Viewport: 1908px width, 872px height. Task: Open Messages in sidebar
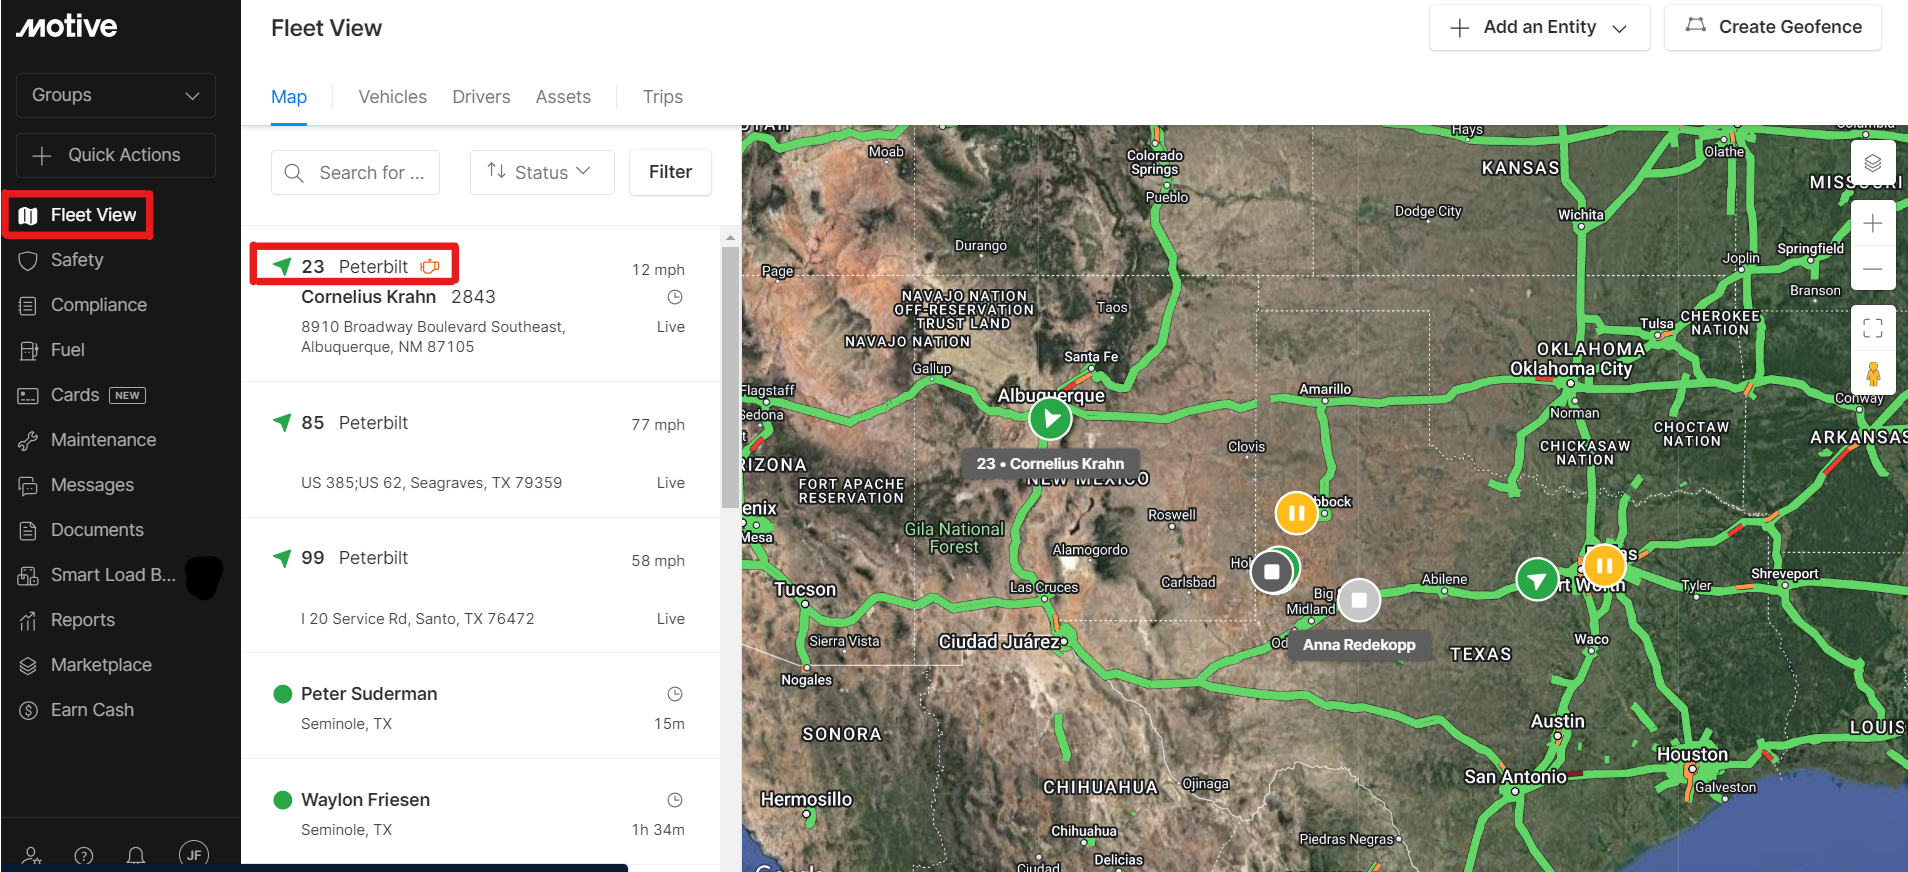[92, 485]
